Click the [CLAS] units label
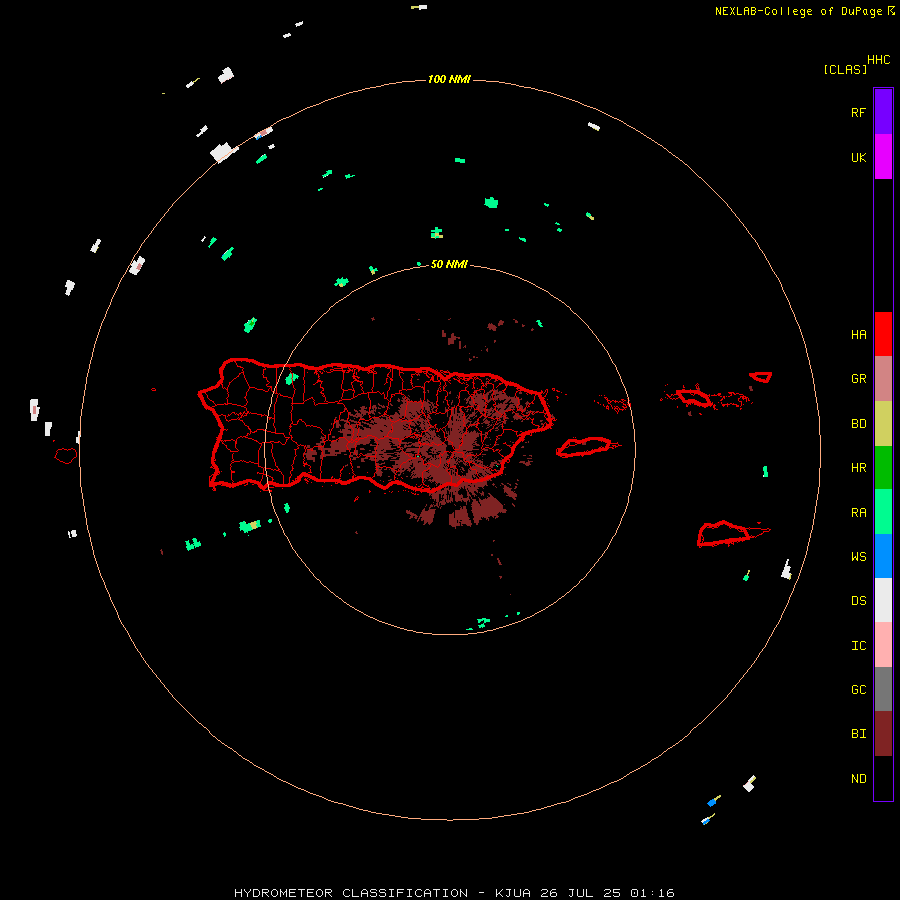This screenshot has height=900, width=900. (845, 69)
